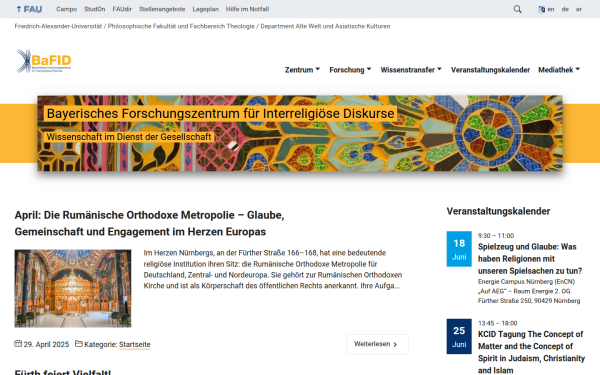Click the 18 Juni date badge
The image size is (600, 375).
[x=459, y=249]
